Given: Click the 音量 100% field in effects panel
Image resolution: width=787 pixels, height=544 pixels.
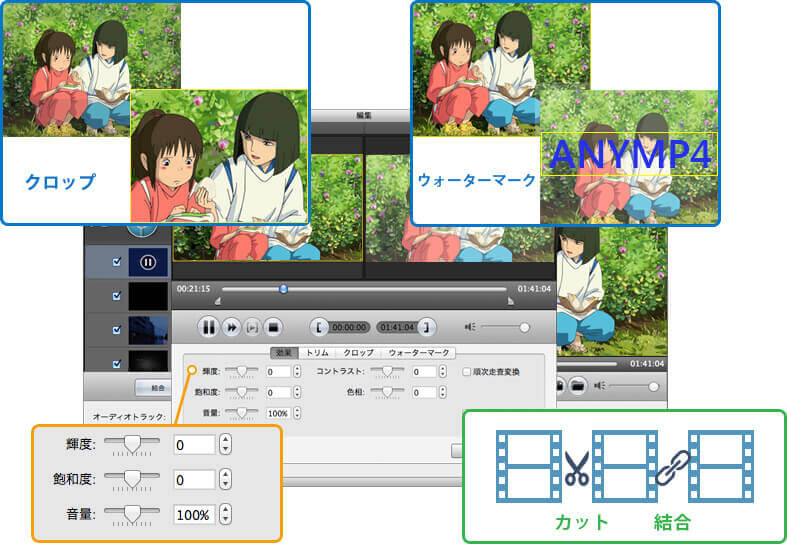Looking at the screenshot, I should [279, 414].
